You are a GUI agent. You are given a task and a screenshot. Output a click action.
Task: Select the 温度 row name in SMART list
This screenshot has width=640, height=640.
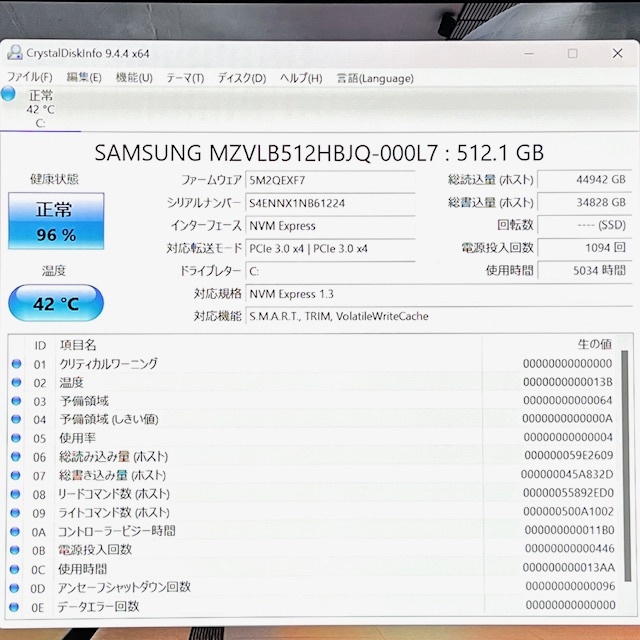click(71, 382)
